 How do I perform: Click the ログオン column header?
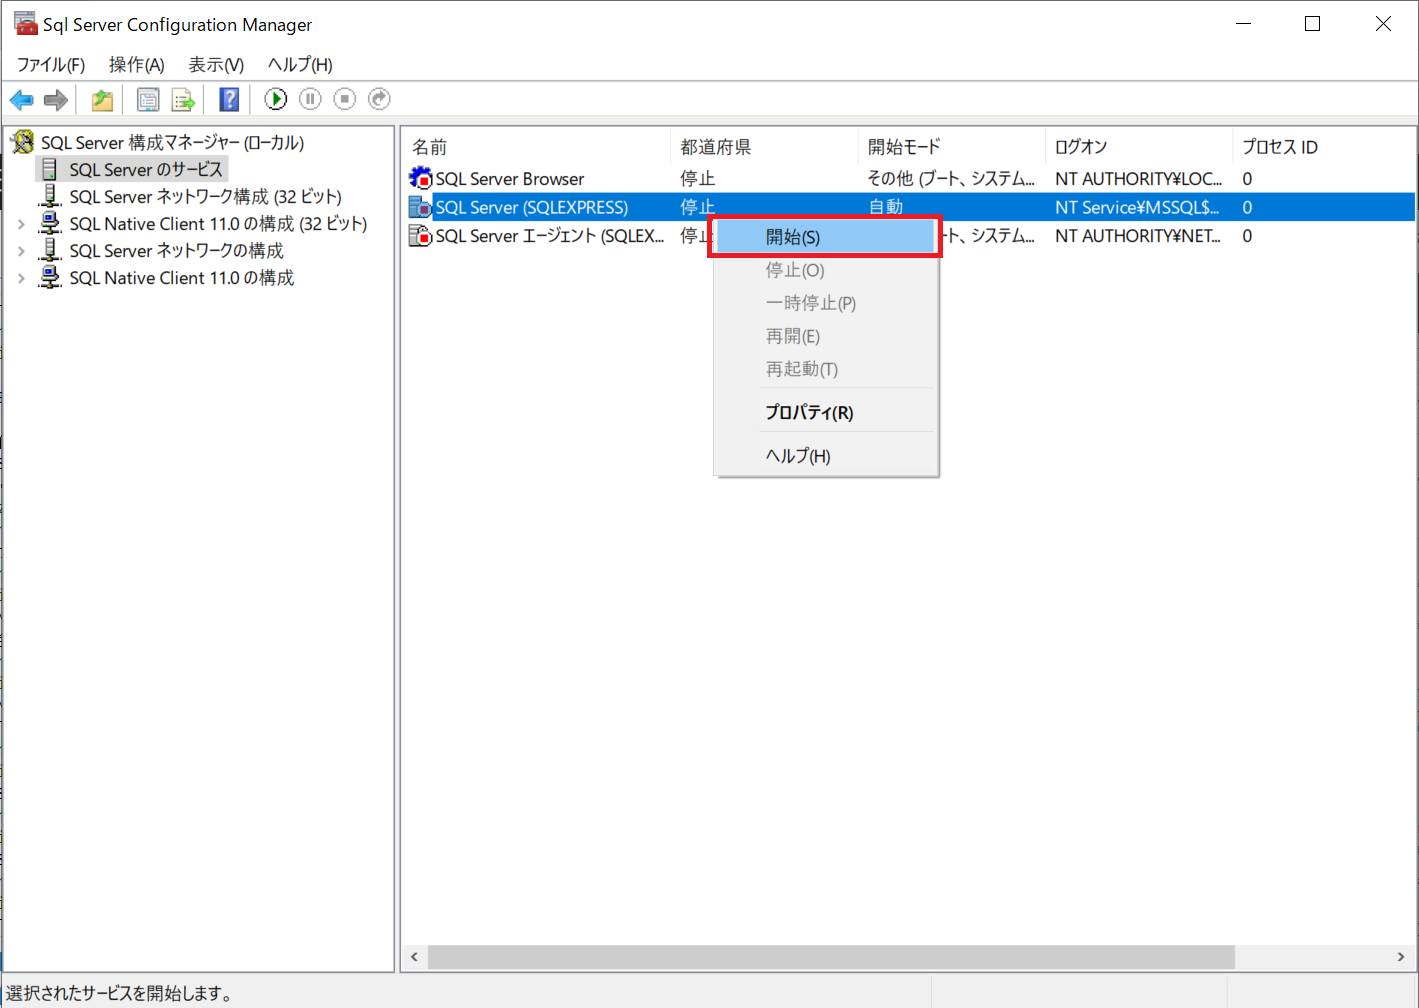1139,147
